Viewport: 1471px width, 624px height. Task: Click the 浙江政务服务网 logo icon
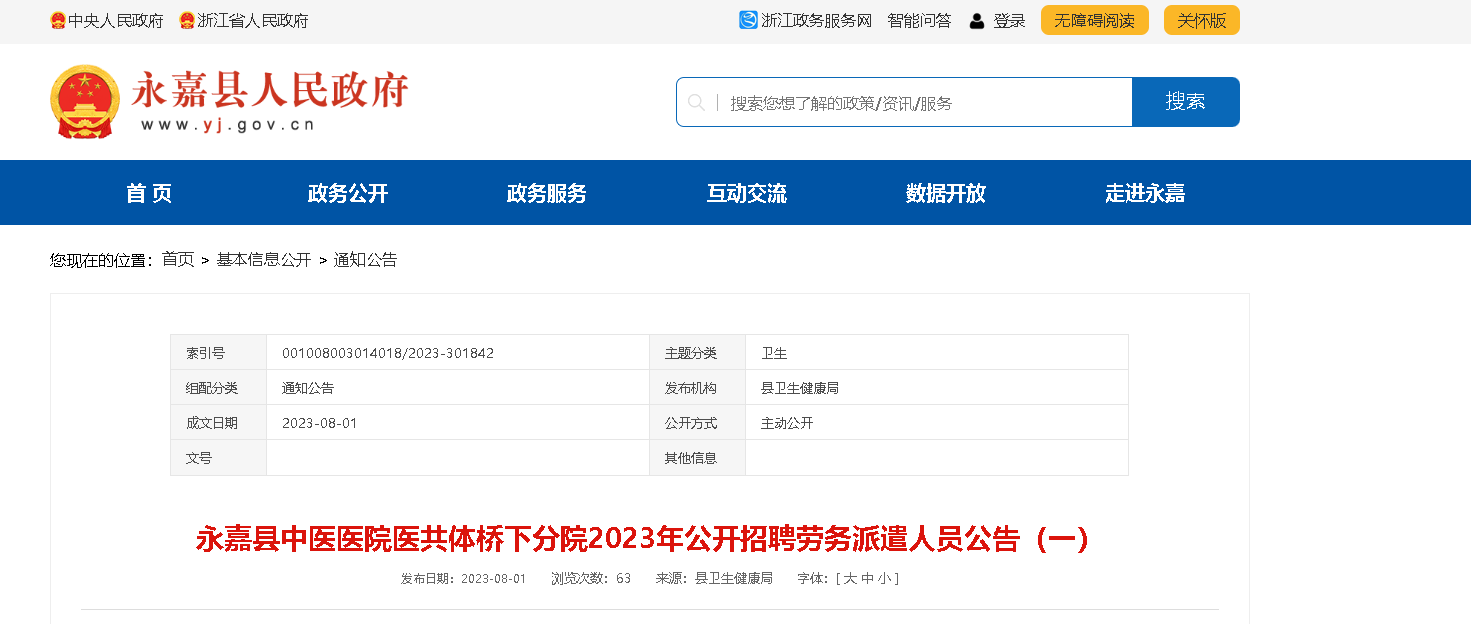[x=748, y=20]
